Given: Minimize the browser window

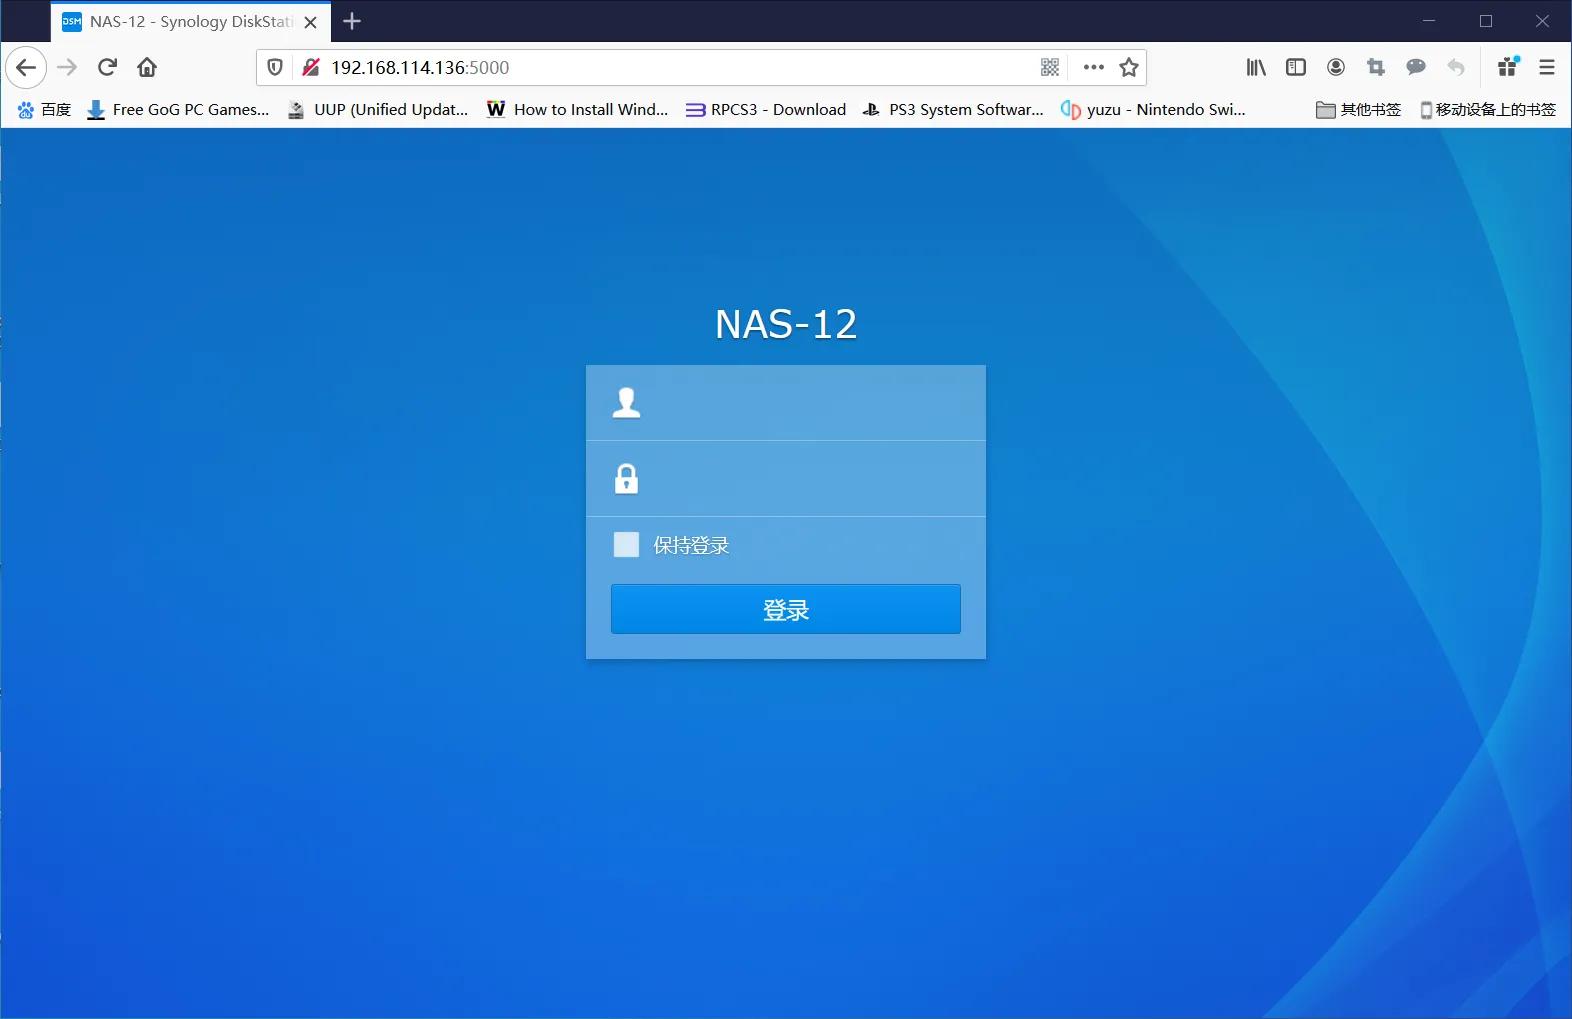Looking at the screenshot, I should (1429, 21).
